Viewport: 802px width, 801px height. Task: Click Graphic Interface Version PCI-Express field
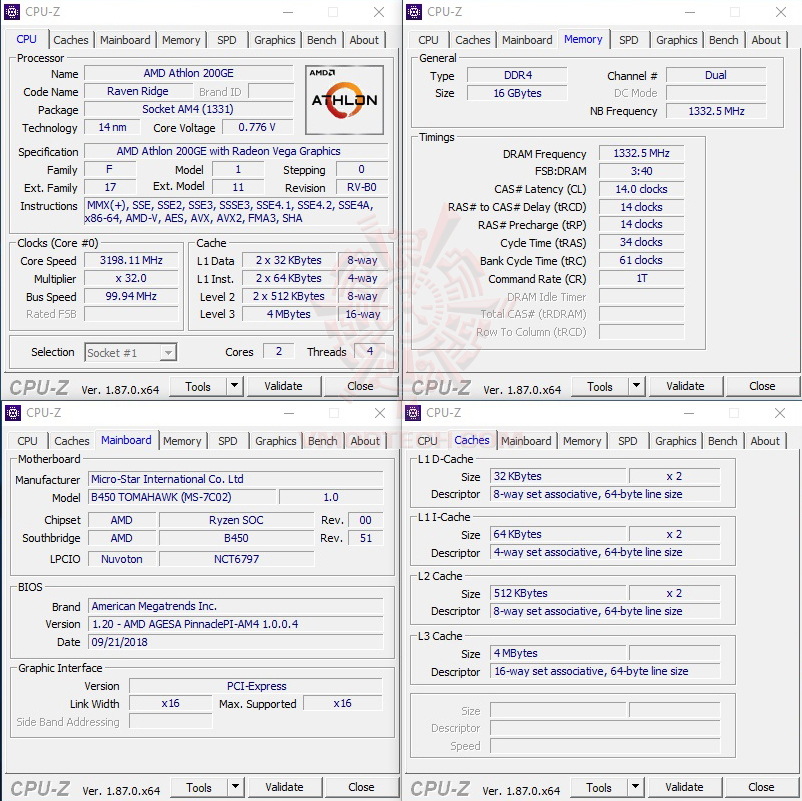click(x=256, y=686)
